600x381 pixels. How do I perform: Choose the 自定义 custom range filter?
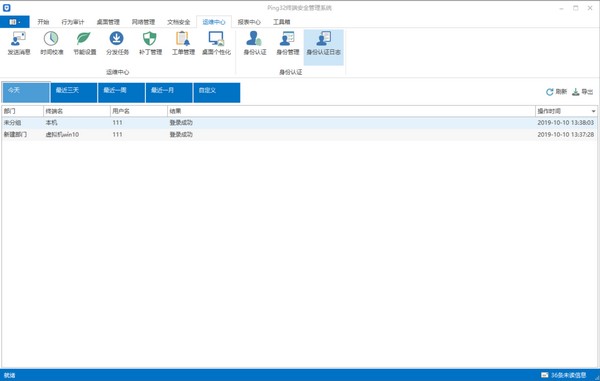(217, 93)
